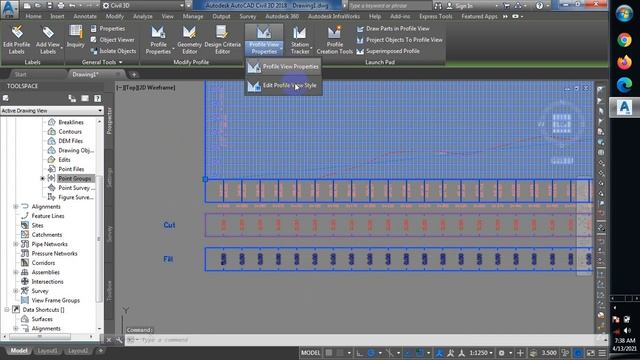Click the Windows Start button
This screenshot has width=640, height=360.
[624, 14]
